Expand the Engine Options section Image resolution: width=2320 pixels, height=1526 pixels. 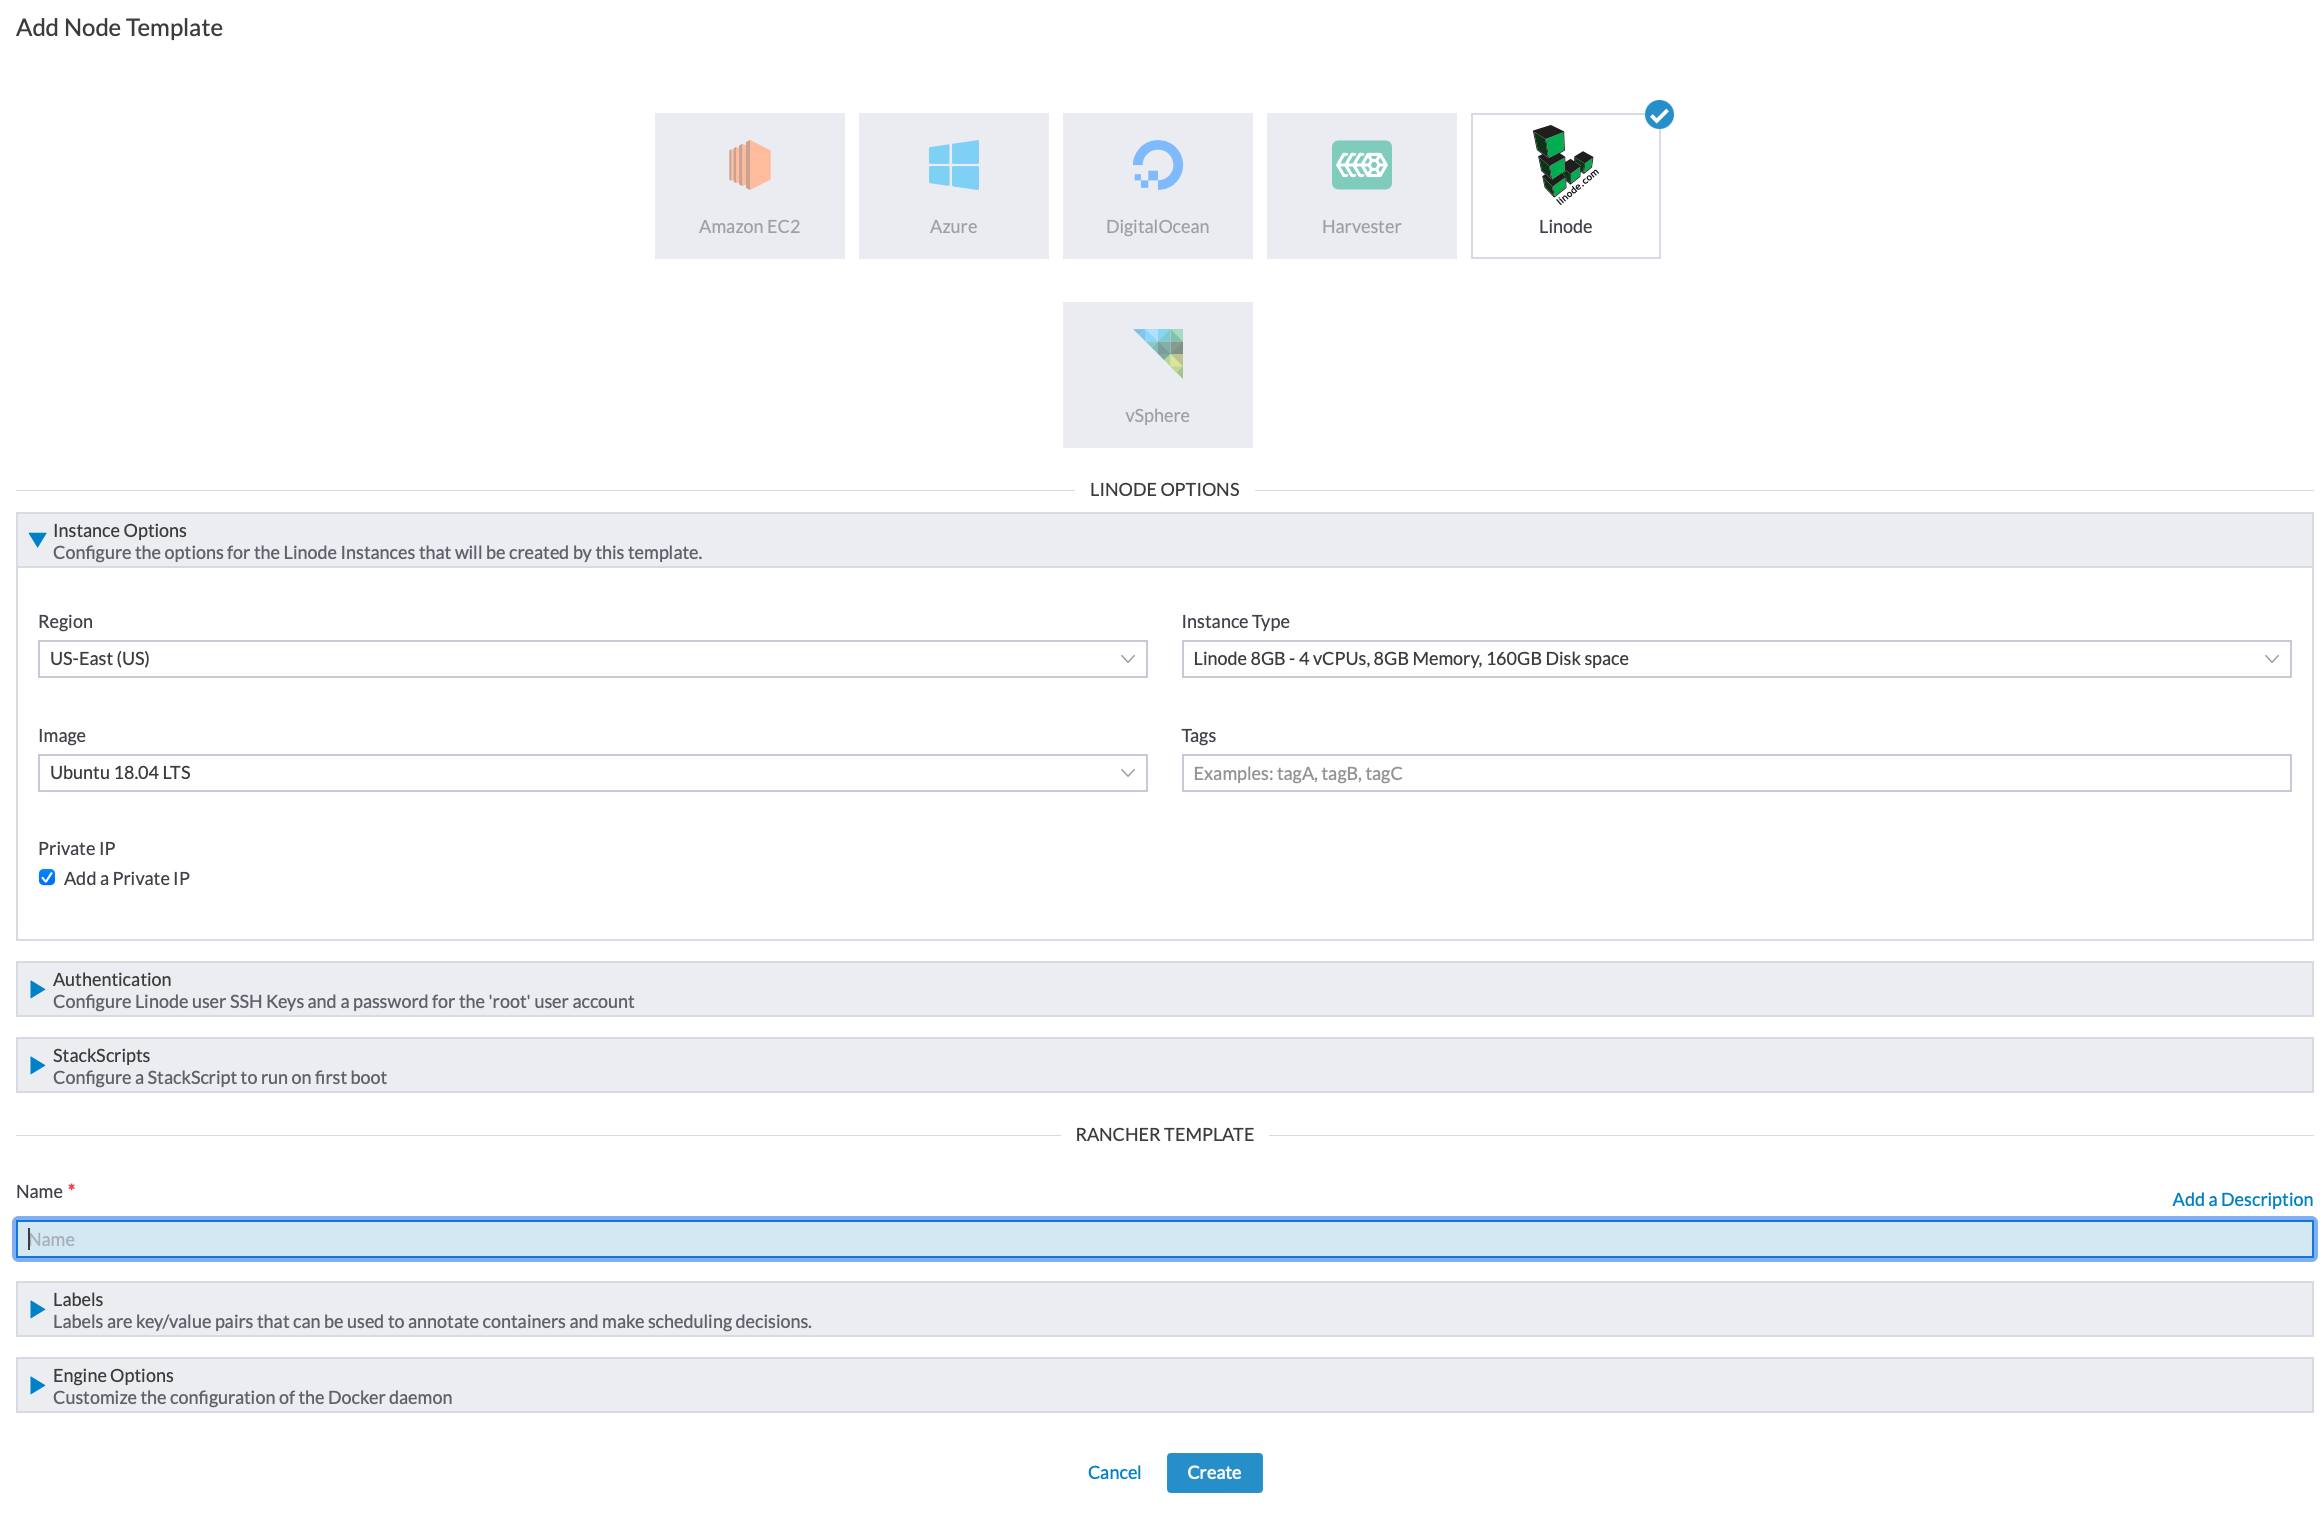tap(36, 1385)
